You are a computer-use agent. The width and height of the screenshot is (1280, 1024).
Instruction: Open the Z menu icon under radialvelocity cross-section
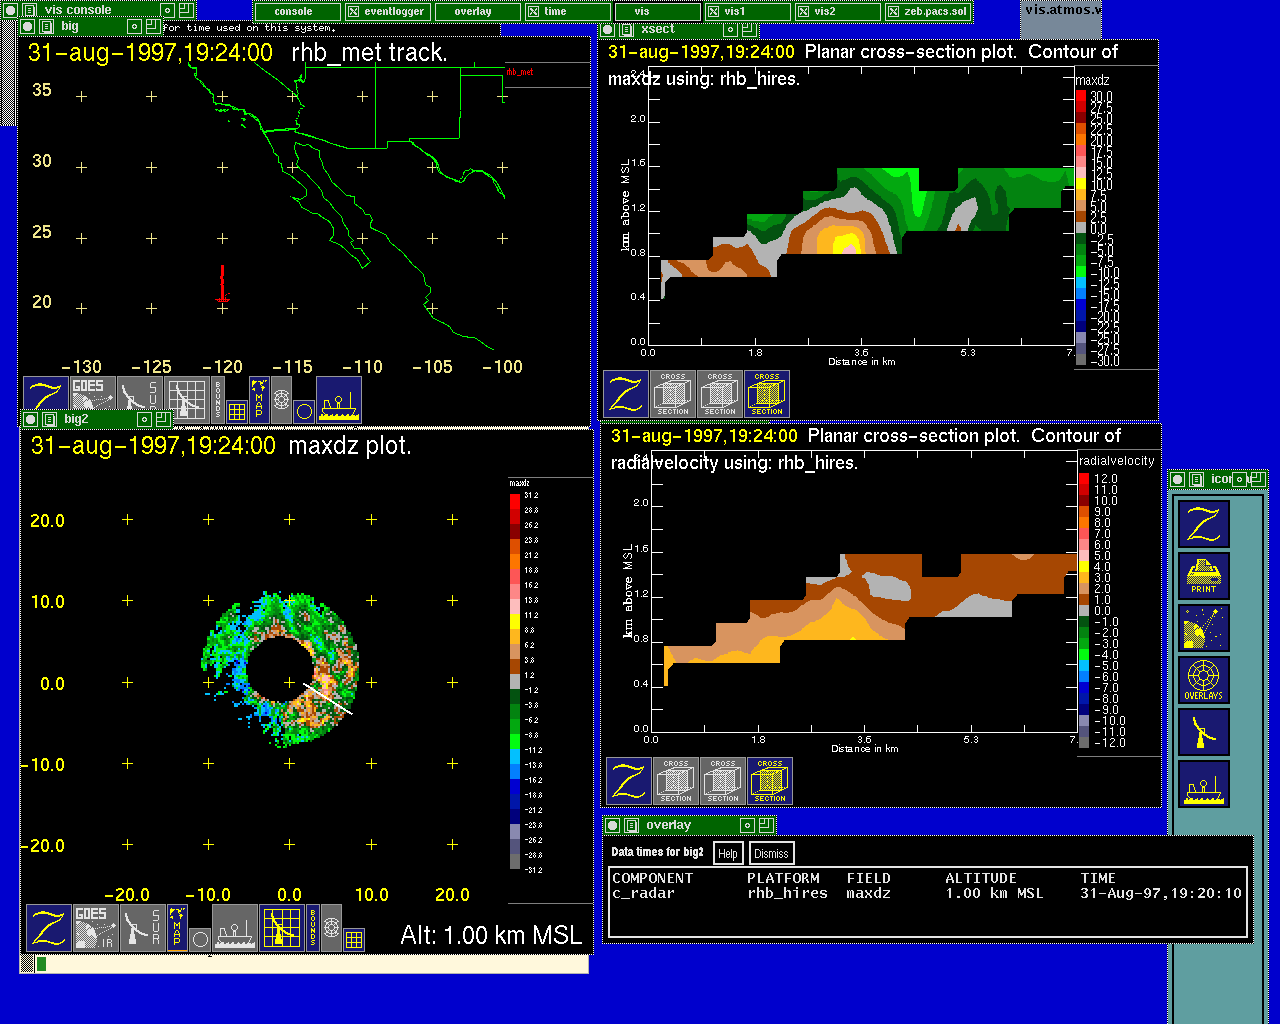[629, 780]
